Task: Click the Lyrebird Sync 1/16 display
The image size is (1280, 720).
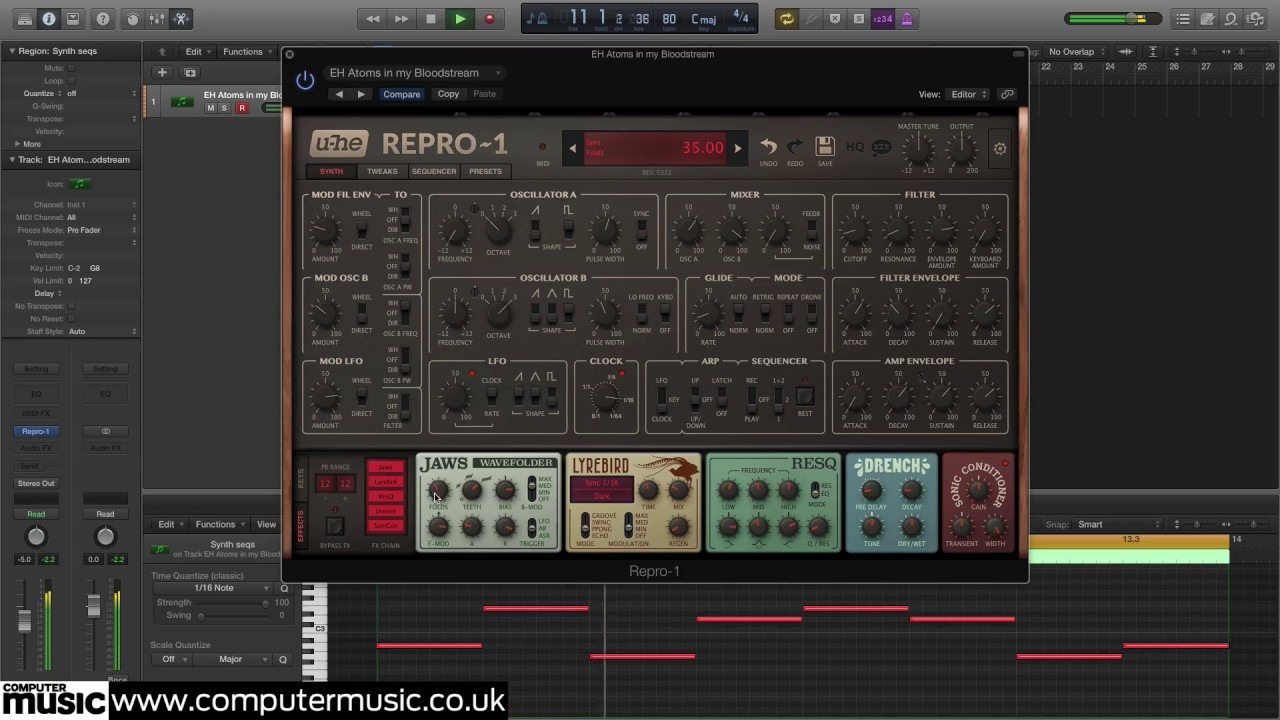Action: pyautogui.click(x=602, y=483)
